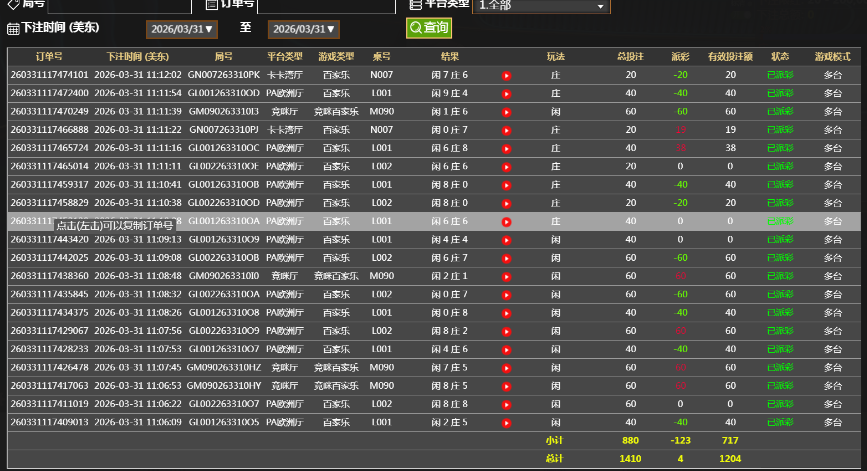
Task: Click the green 查询 search button
Action: pyautogui.click(x=428, y=28)
